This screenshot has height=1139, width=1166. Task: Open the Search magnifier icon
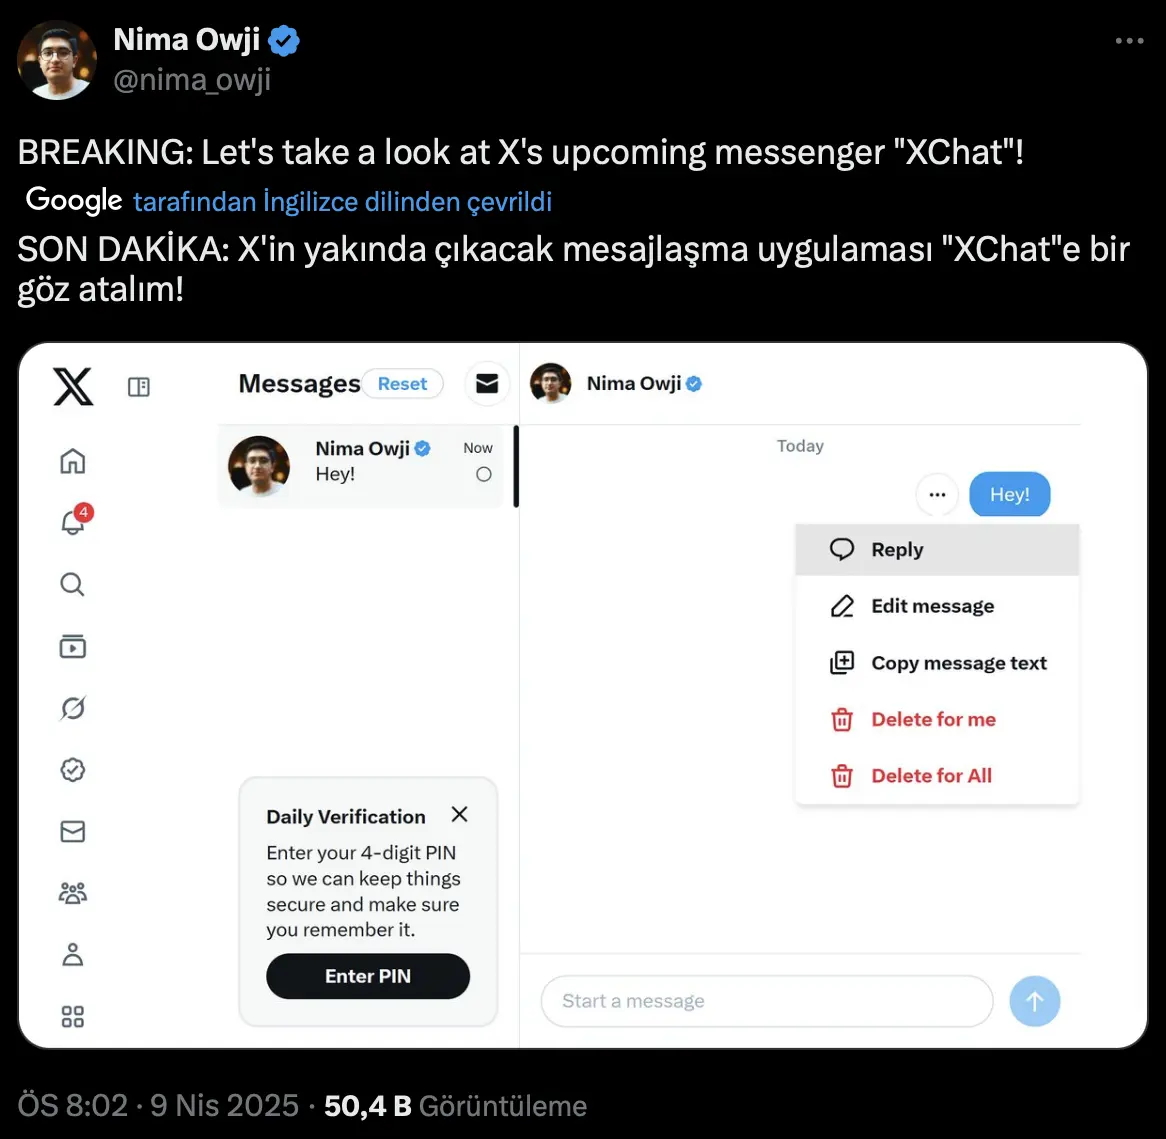coord(72,584)
